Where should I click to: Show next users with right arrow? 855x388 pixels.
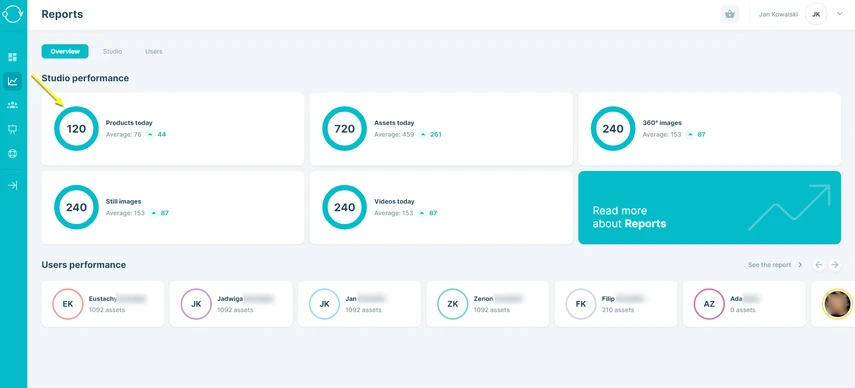pos(835,265)
